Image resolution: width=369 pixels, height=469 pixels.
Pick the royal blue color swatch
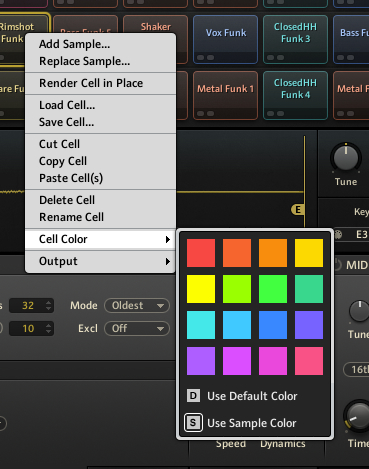tap(273, 325)
